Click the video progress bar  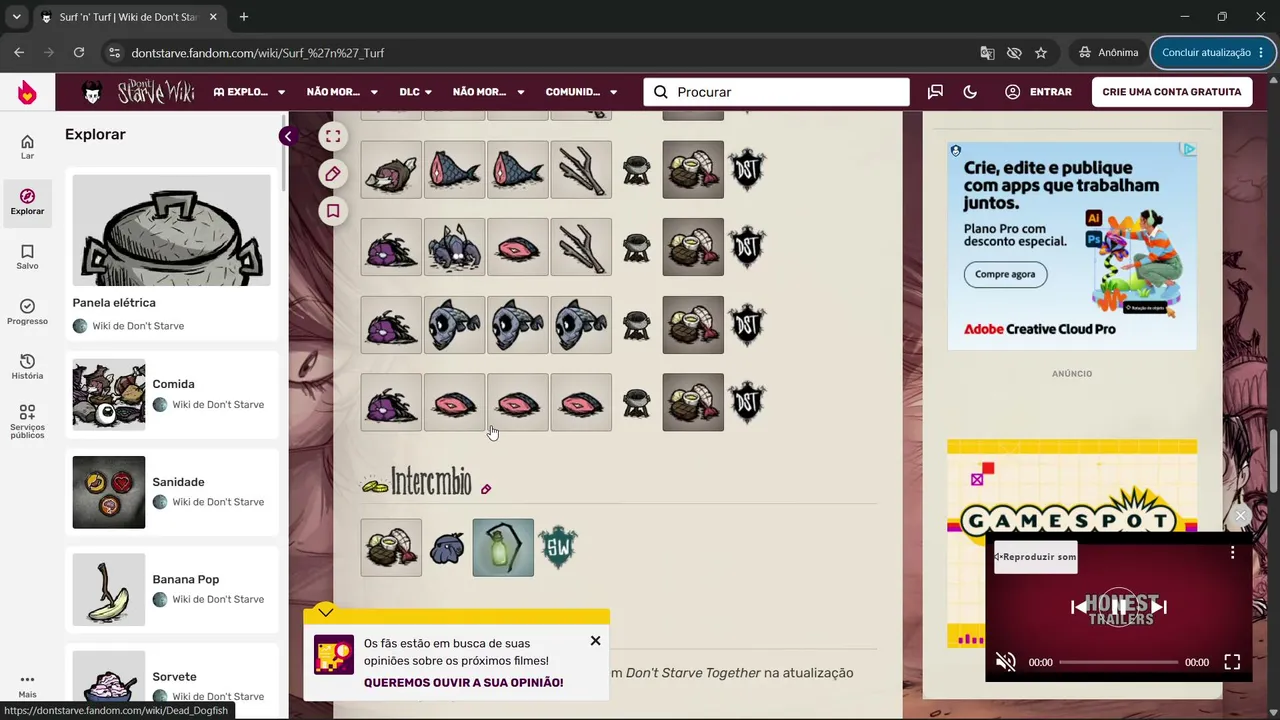pos(1118,662)
